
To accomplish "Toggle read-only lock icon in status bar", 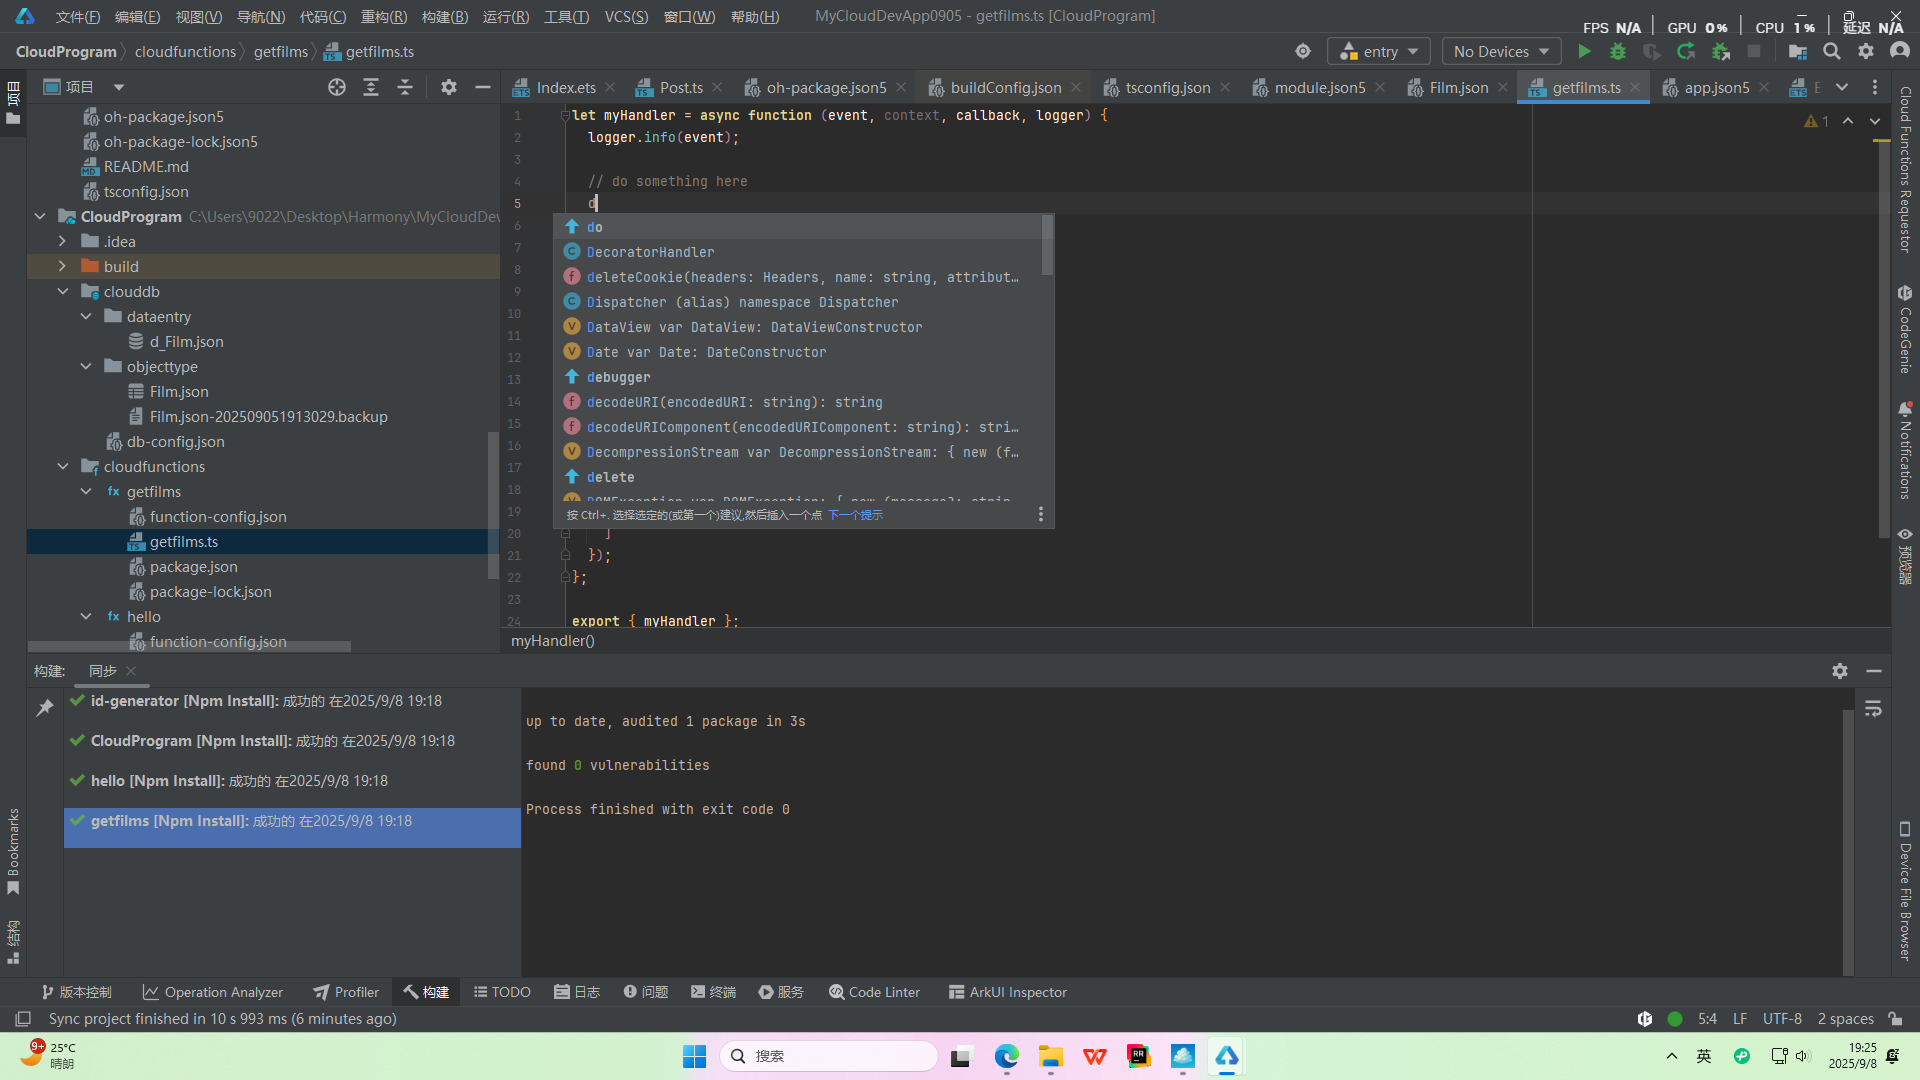I will 1895,1018.
